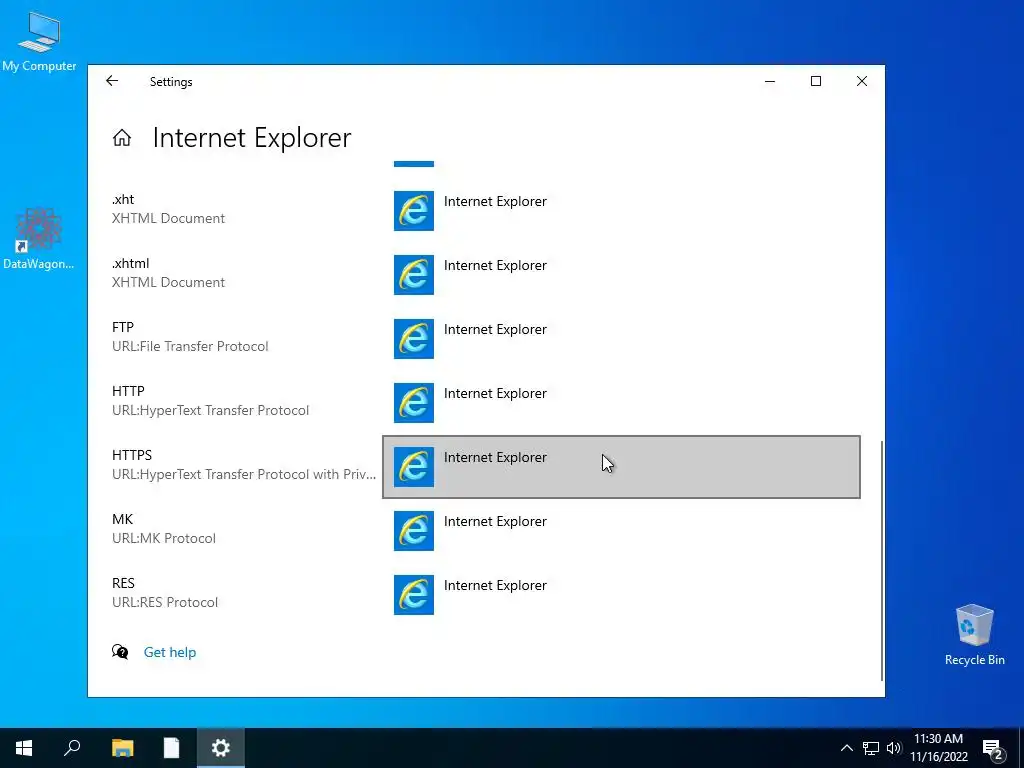Click the Get help chat icon

click(x=120, y=652)
